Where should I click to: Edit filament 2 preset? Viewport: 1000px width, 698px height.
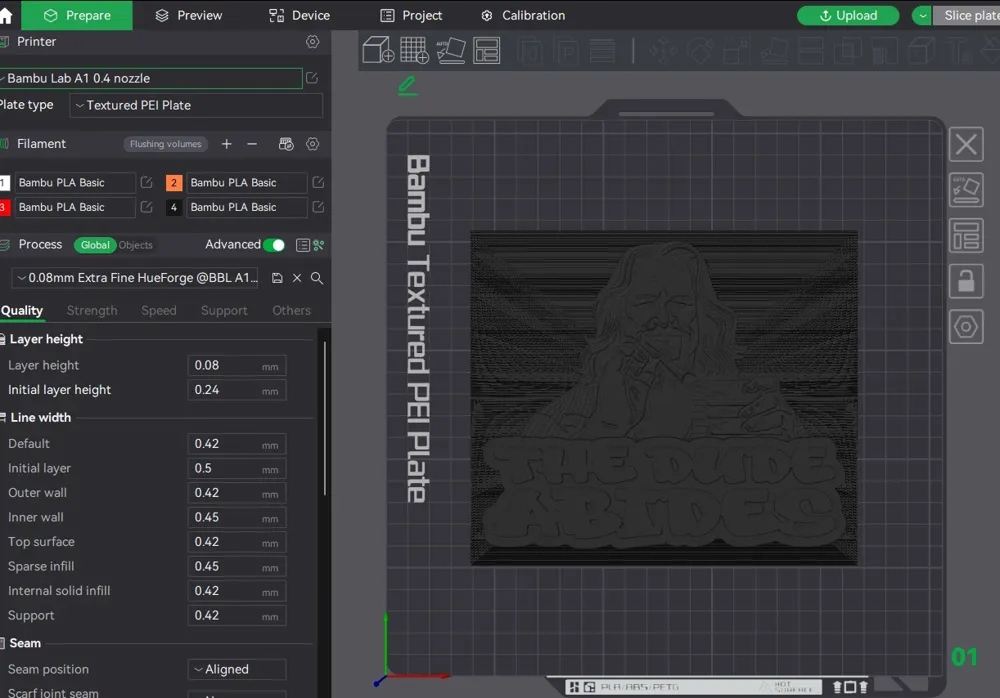(318, 182)
